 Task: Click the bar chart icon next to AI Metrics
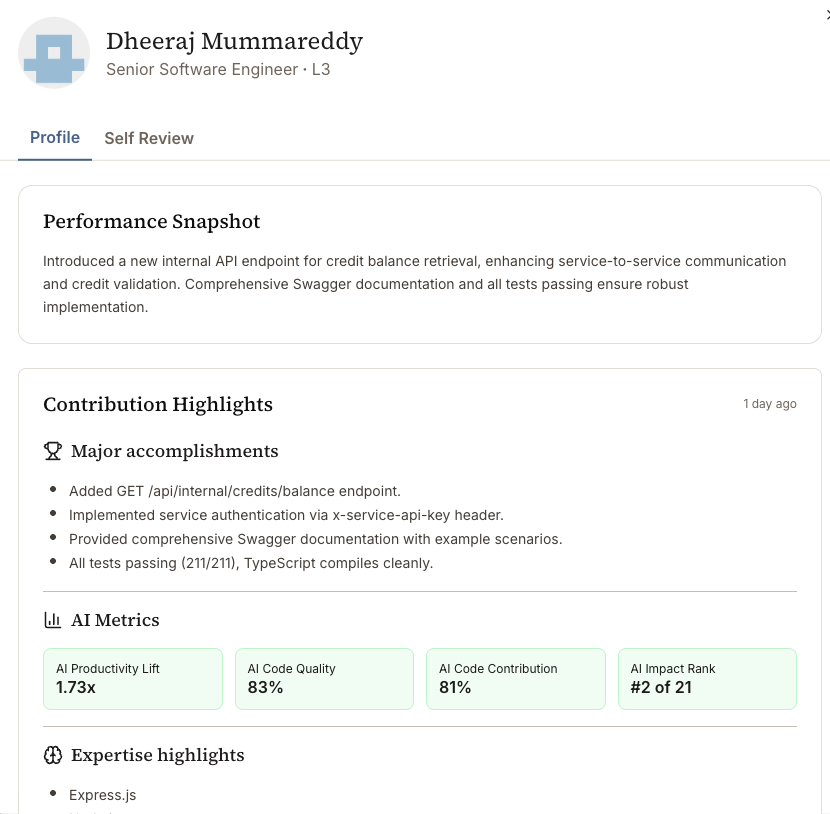point(52,620)
